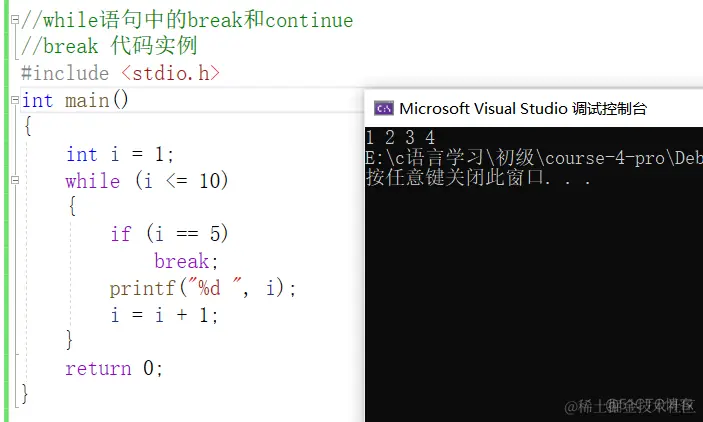Click the line int i = 1;
Image resolution: width=703 pixels, height=422 pixels.
pos(120,154)
